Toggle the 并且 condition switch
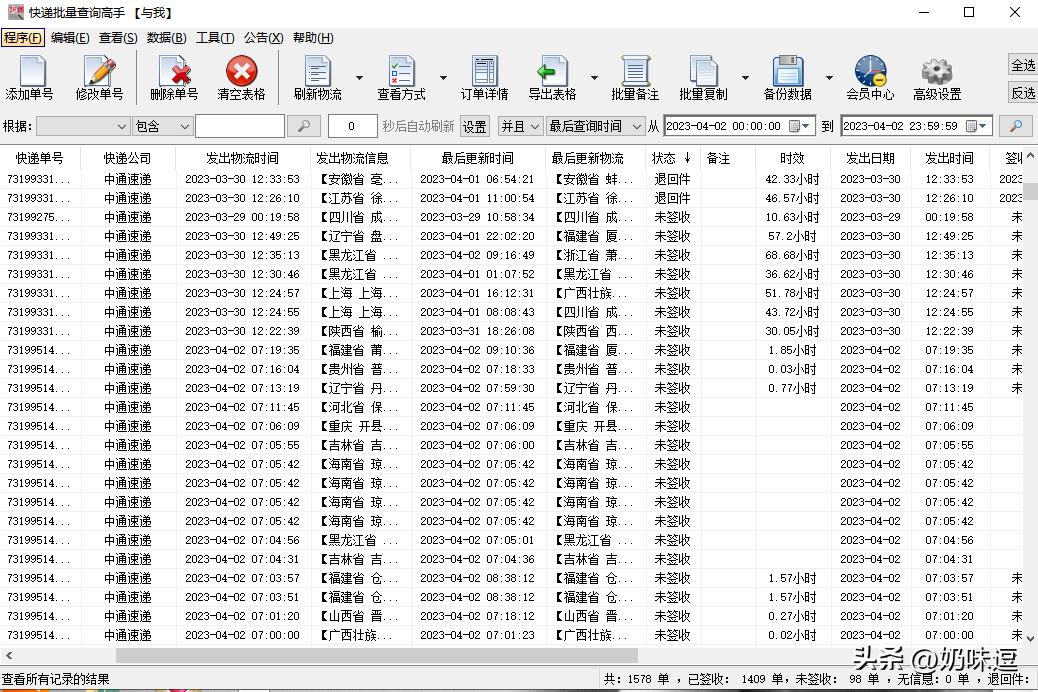 pyautogui.click(x=519, y=126)
